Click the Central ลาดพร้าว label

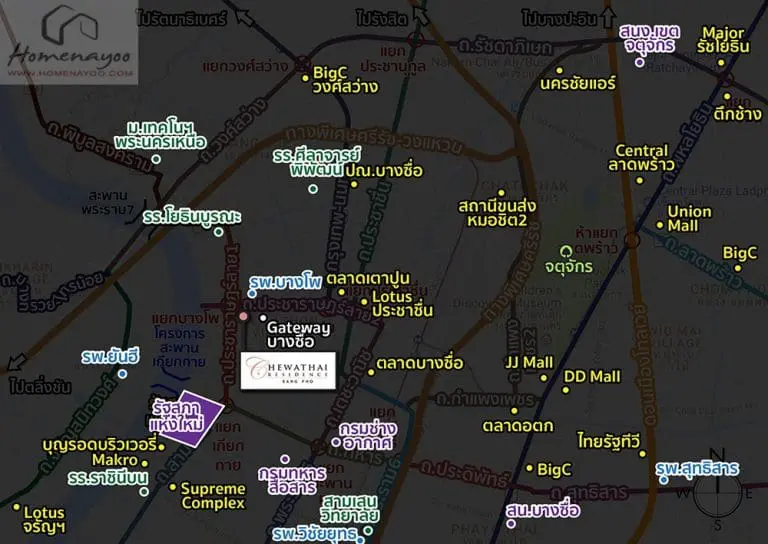click(x=642, y=158)
